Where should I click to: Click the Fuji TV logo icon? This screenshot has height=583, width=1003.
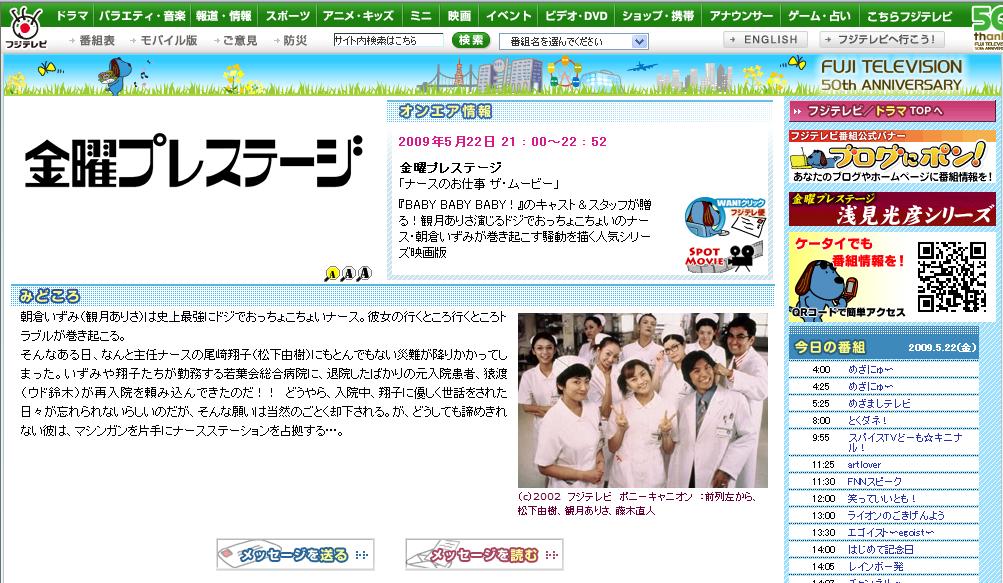click(x=26, y=28)
